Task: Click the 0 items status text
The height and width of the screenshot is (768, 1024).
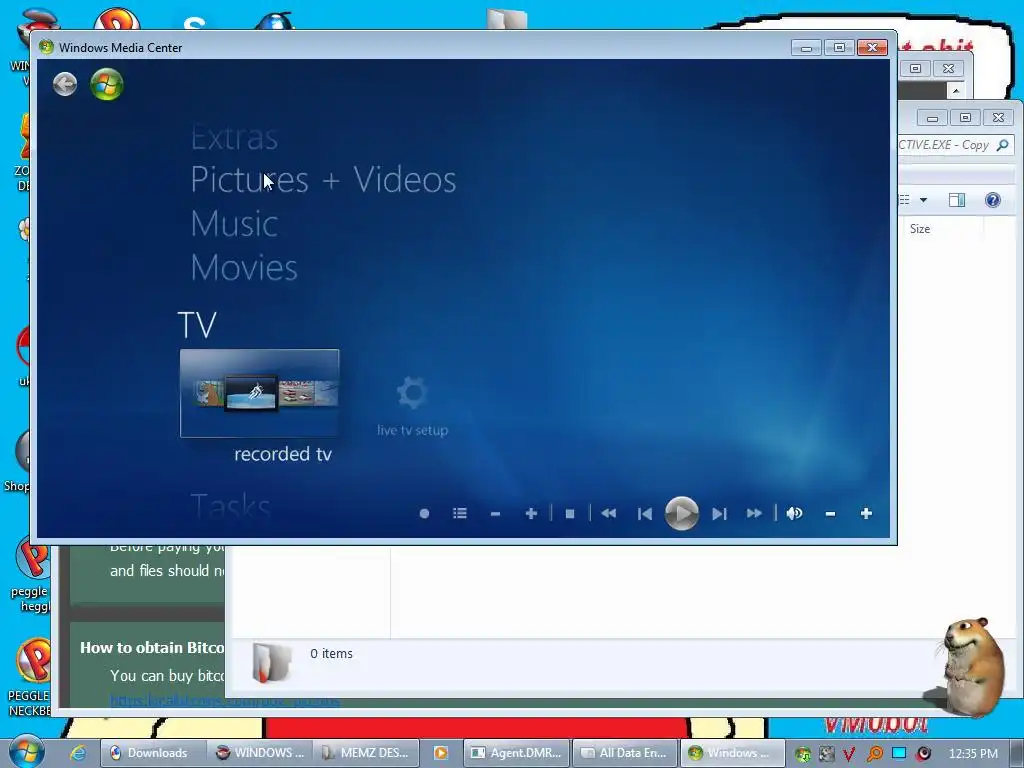Action: 331,654
